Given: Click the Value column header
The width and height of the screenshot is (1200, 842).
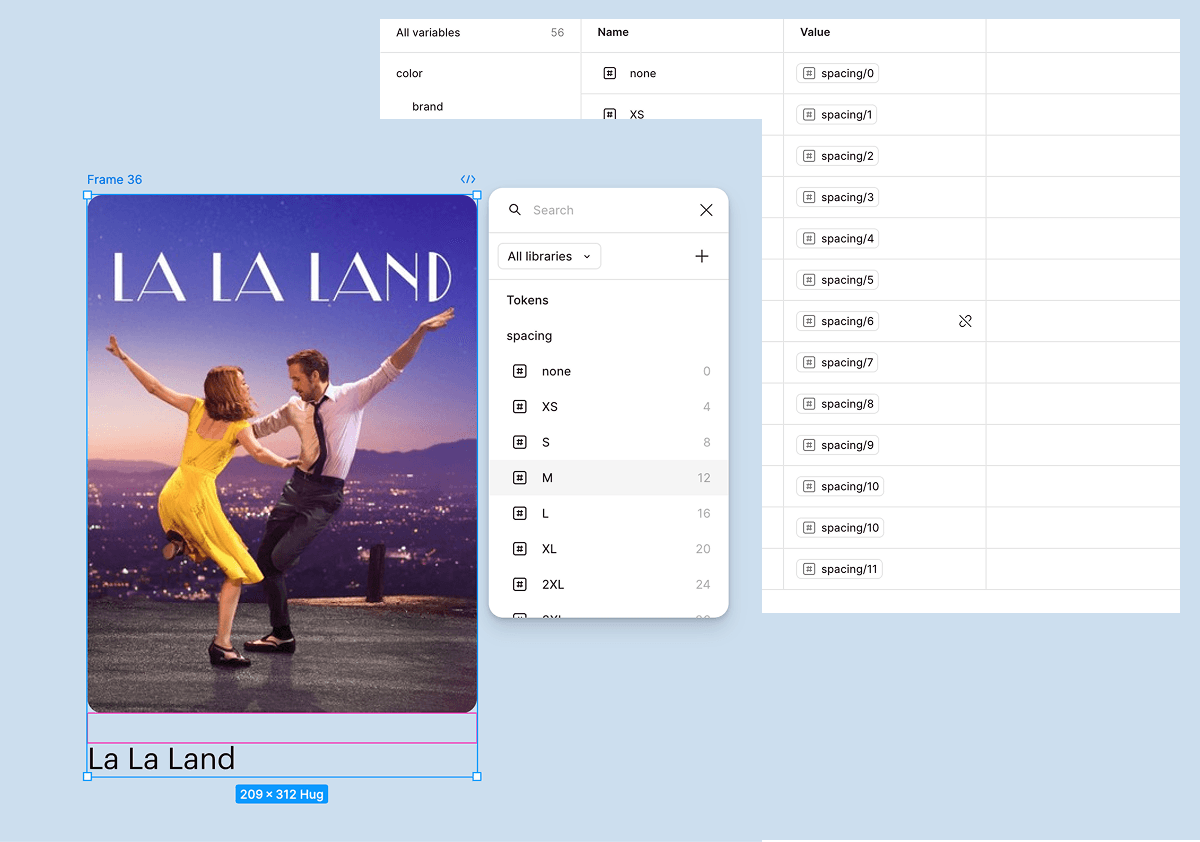Looking at the screenshot, I should [x=815, y=32].
